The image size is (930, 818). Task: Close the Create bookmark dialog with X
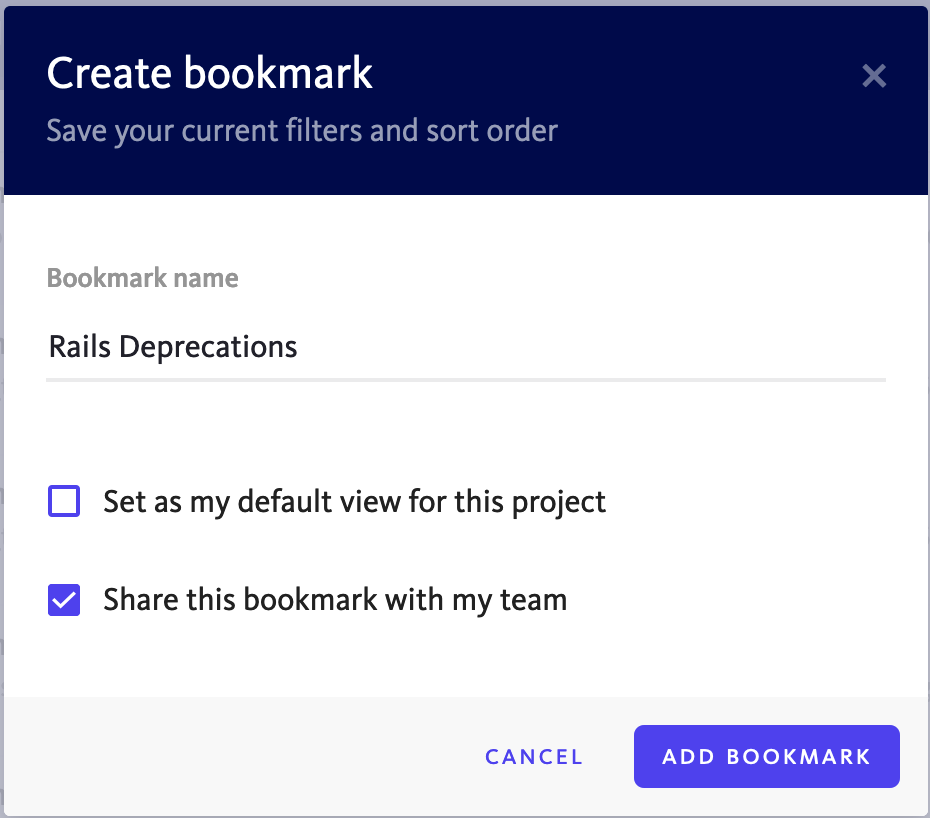pos(874,76)
